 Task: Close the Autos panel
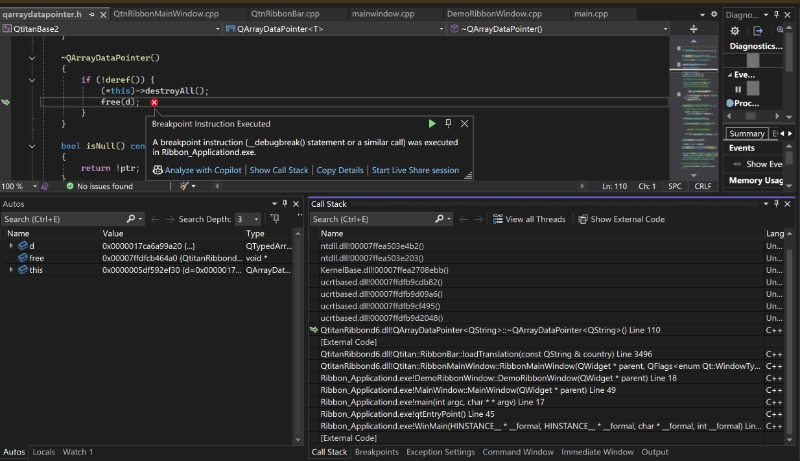[x=296, y=204]
